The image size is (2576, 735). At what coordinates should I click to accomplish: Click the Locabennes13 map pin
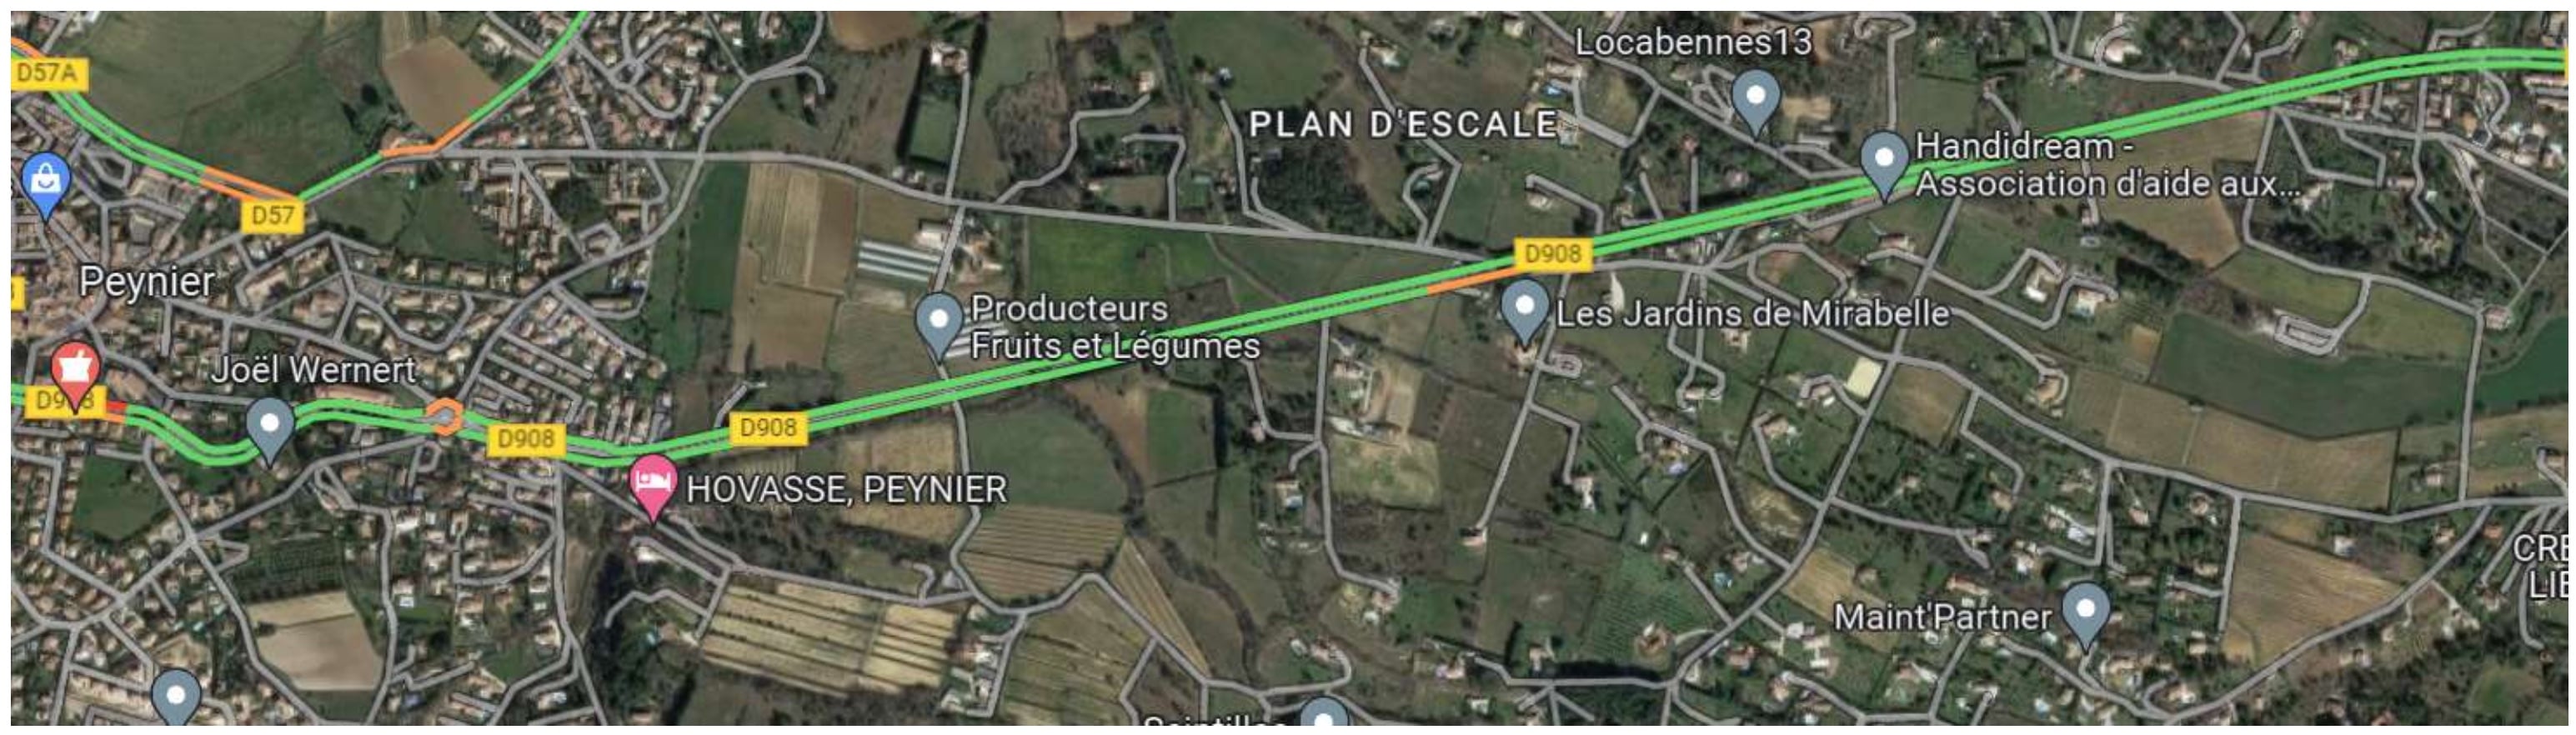pos(1755,98)
